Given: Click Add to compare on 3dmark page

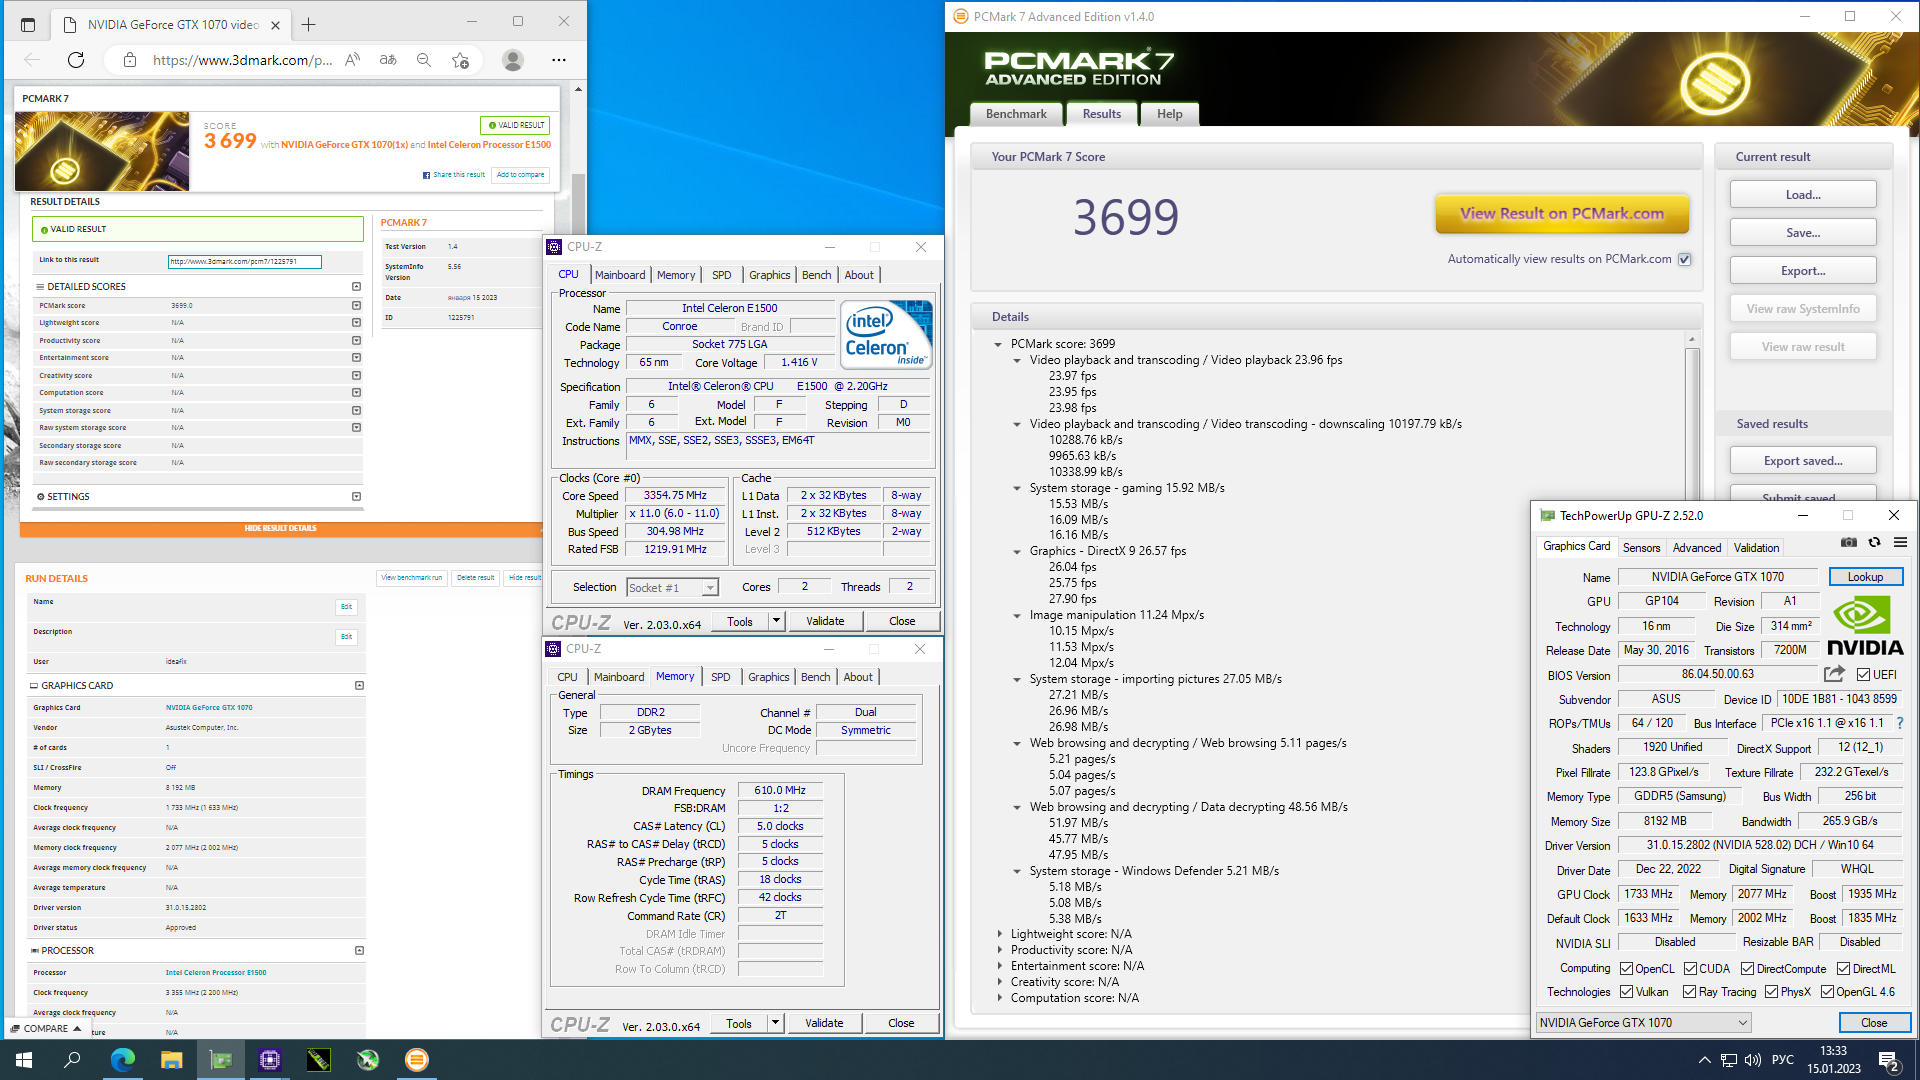Looking at the screenshot, I should click(521, 175).
